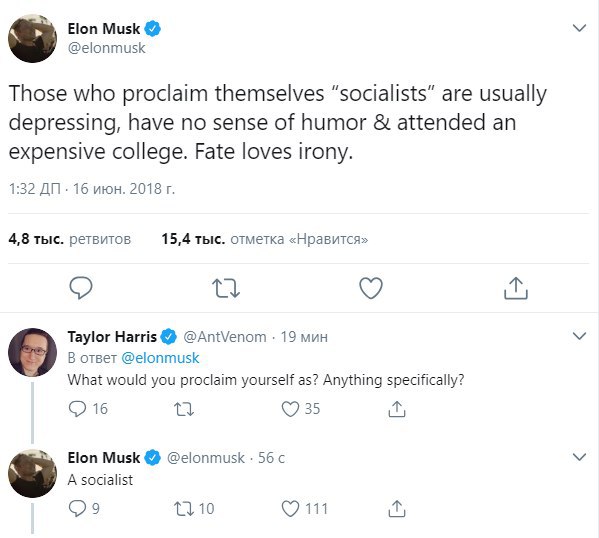Open Taylor Harris's profile picture
The width and height of the screenshot is (599, 538).
pos(32,352)
